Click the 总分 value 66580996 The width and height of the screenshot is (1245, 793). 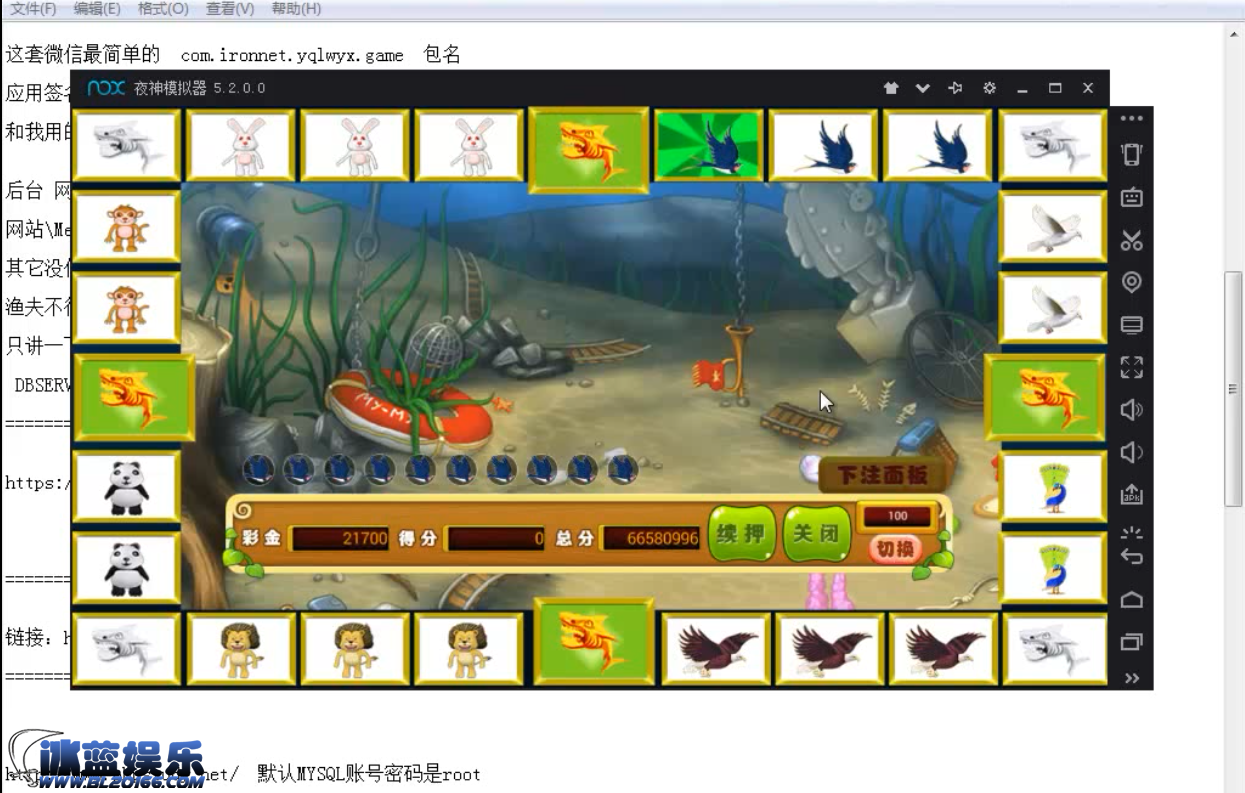(x=652, y=538)
